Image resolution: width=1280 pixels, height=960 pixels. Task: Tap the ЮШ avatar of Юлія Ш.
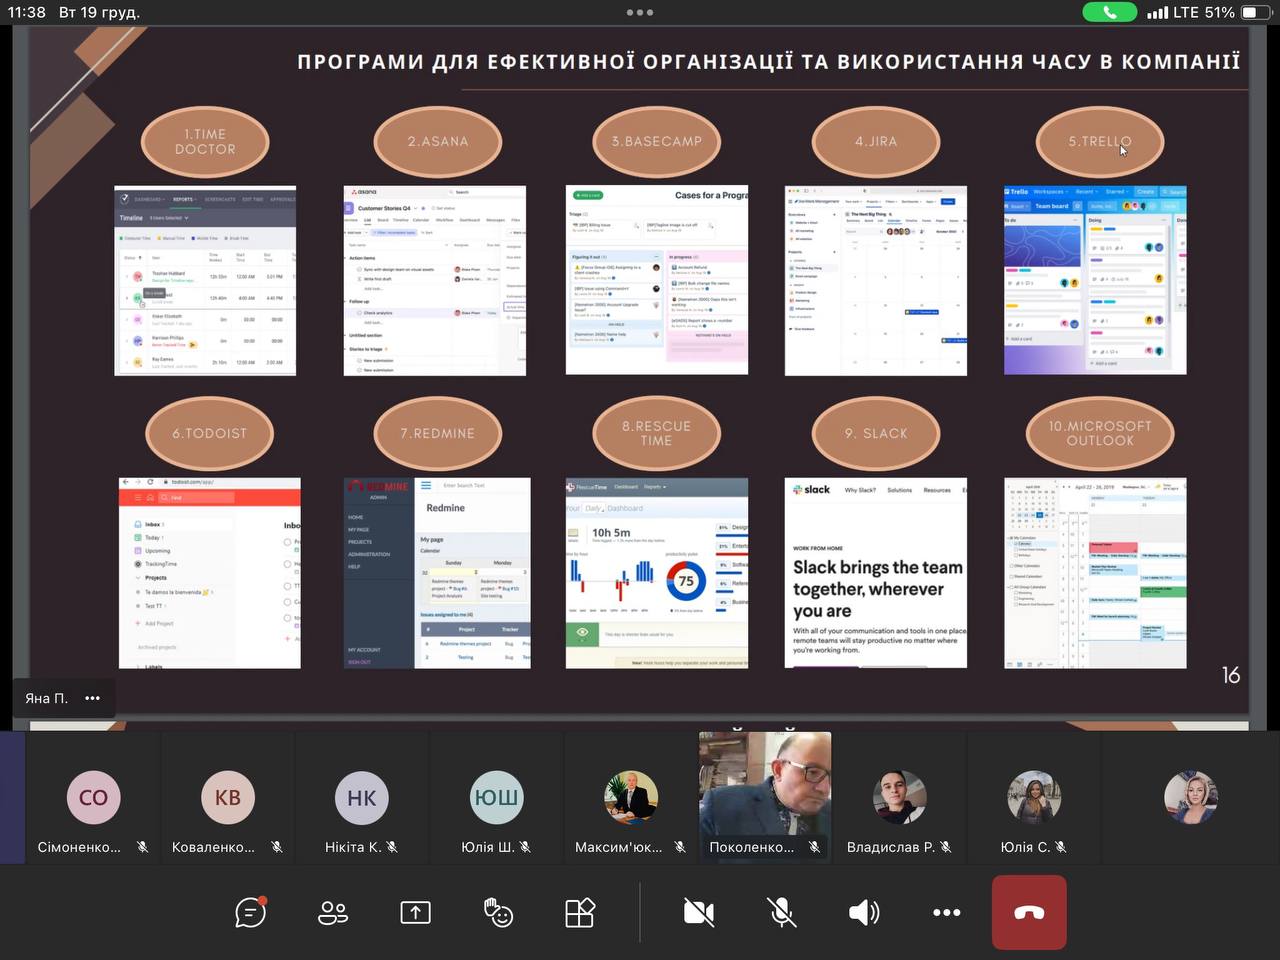[496, 797]
